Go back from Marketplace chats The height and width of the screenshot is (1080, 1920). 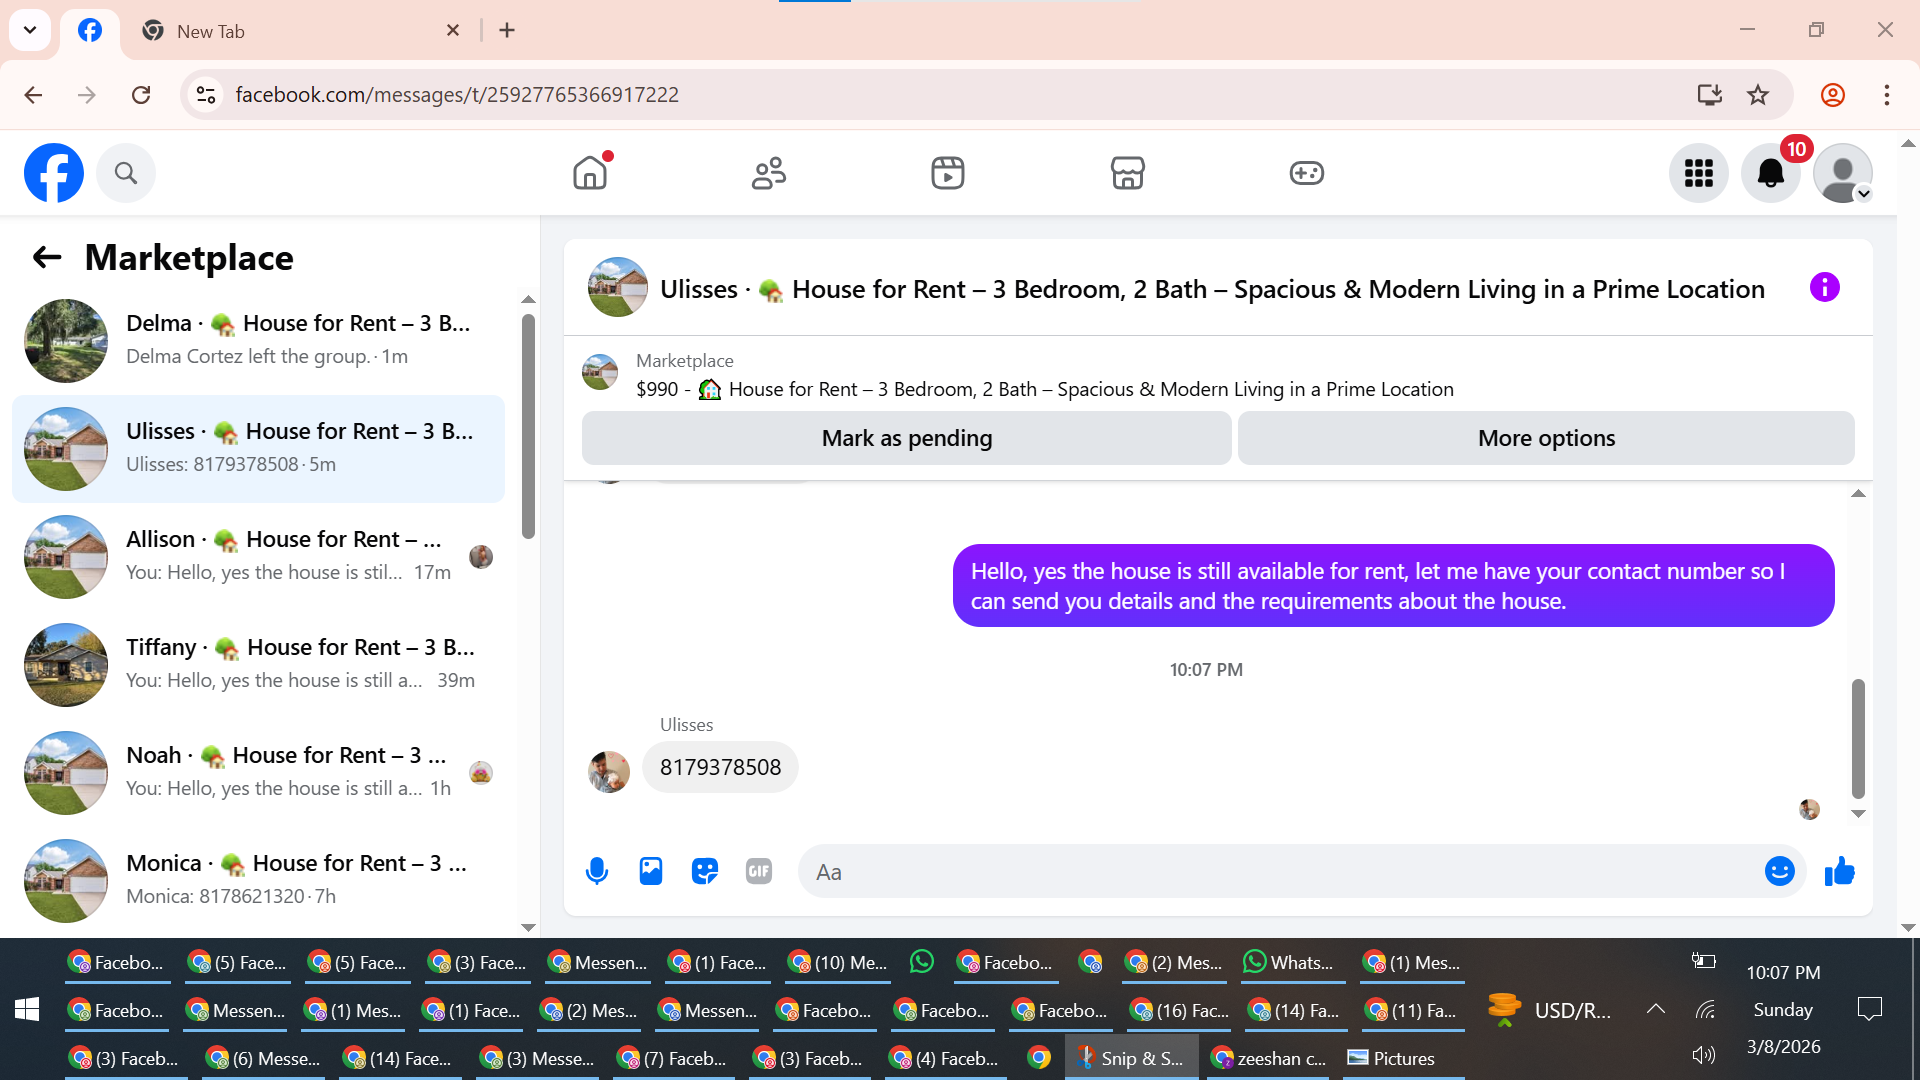47,258
